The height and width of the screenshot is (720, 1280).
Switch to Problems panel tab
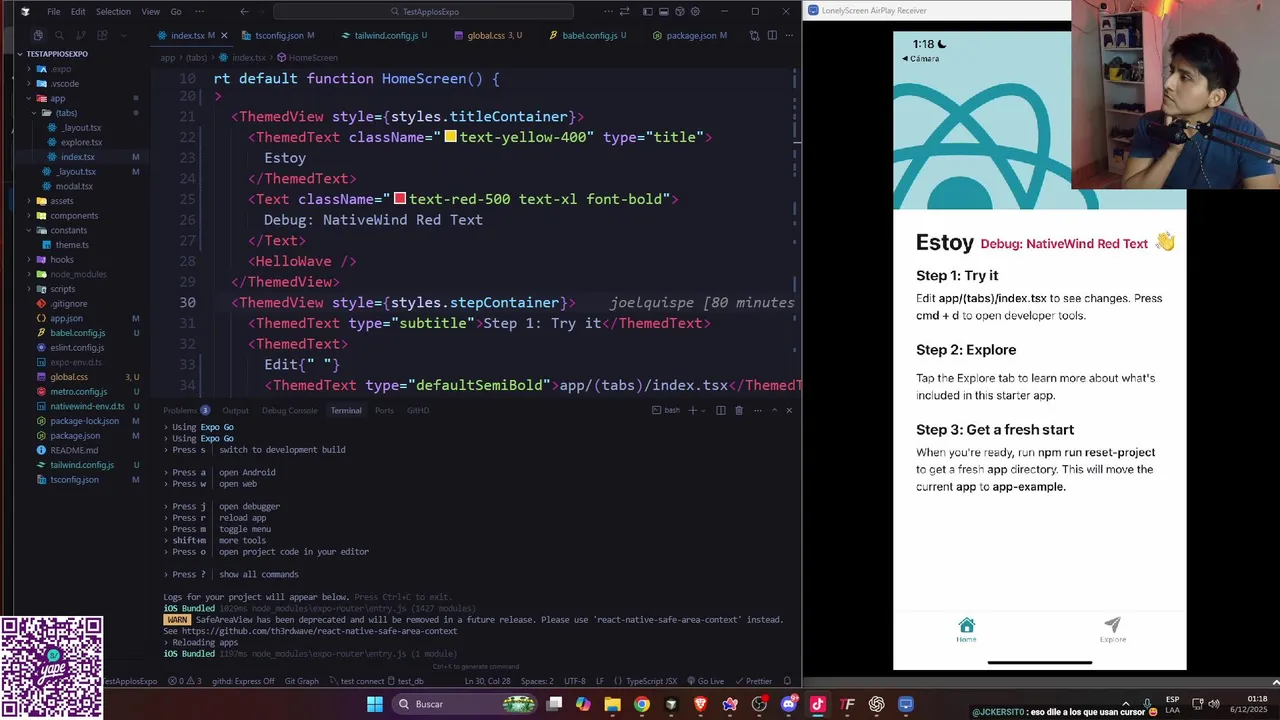(186, 410)
